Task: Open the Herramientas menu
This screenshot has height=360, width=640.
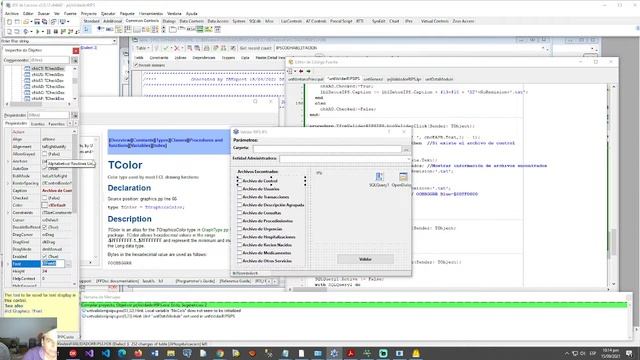Action: [151, 13]
